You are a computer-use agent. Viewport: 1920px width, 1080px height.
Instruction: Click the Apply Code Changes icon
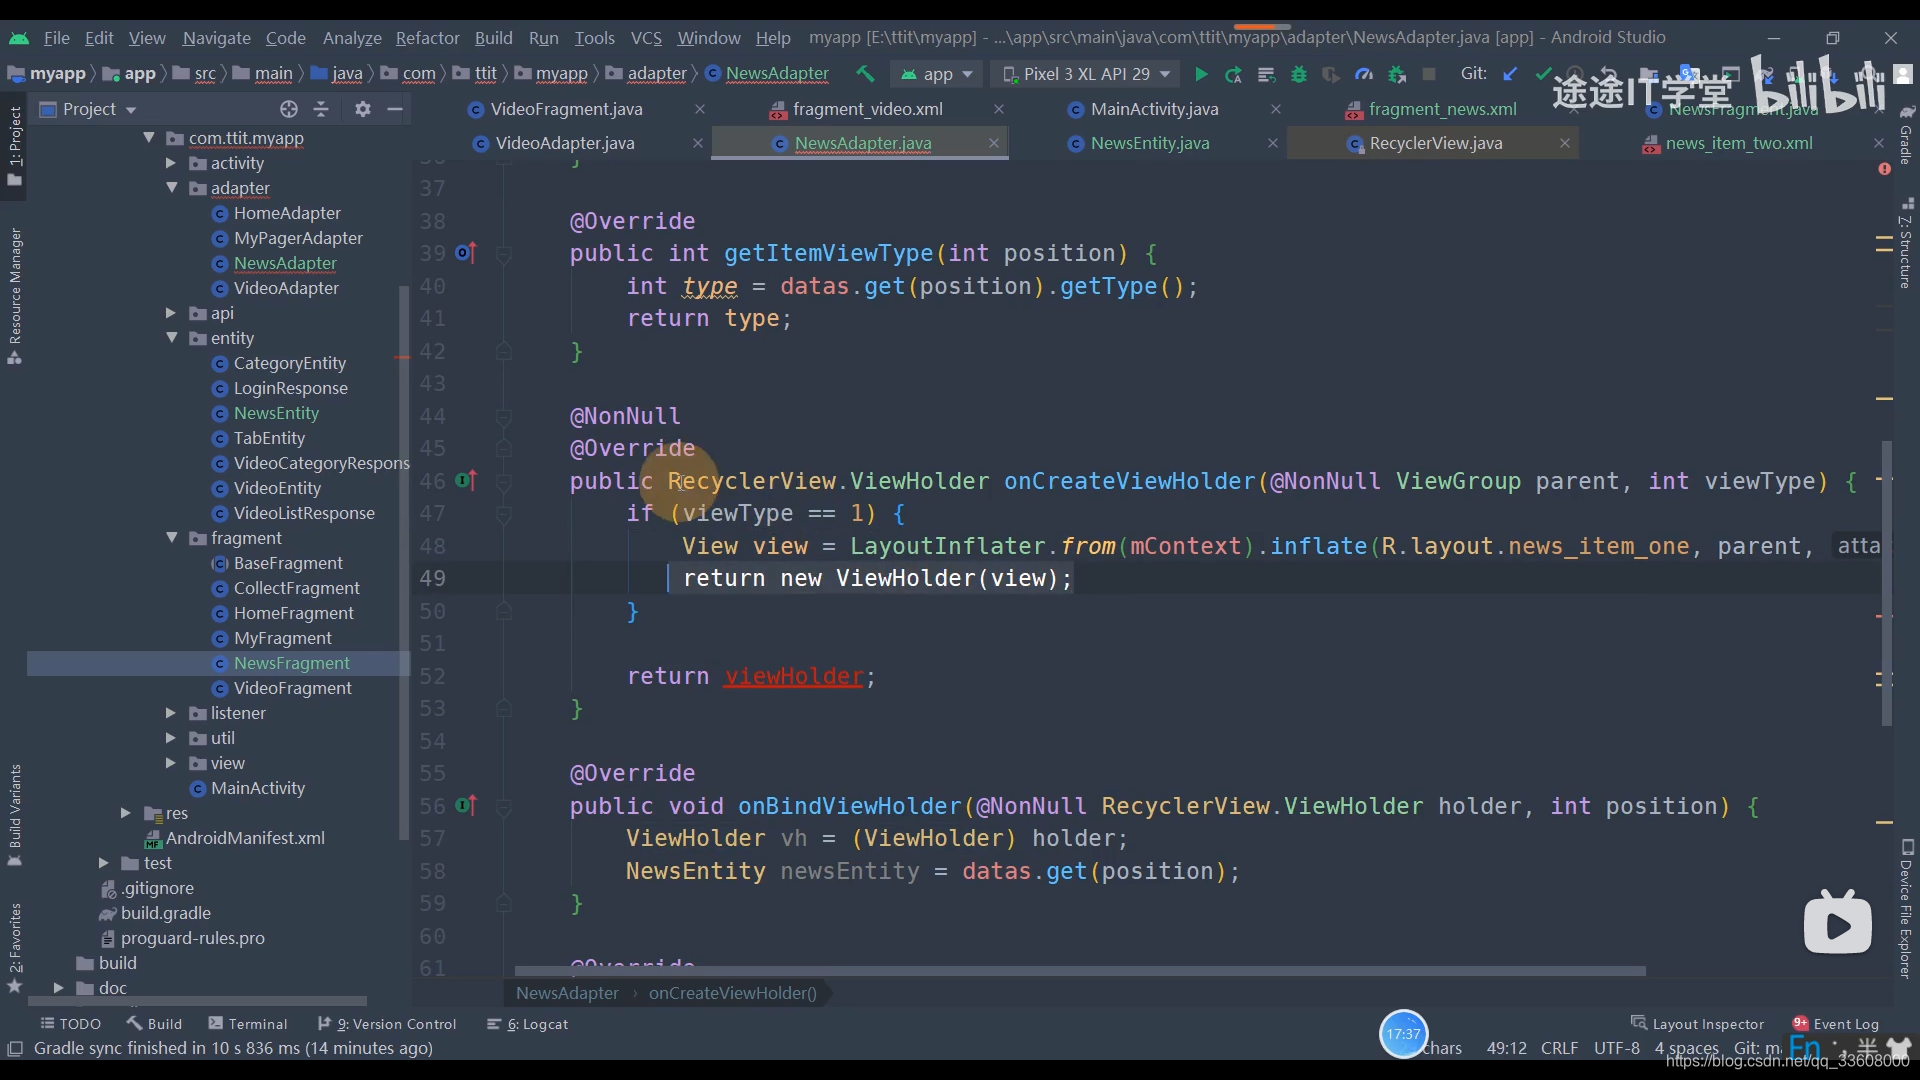tap(1266, 74)
